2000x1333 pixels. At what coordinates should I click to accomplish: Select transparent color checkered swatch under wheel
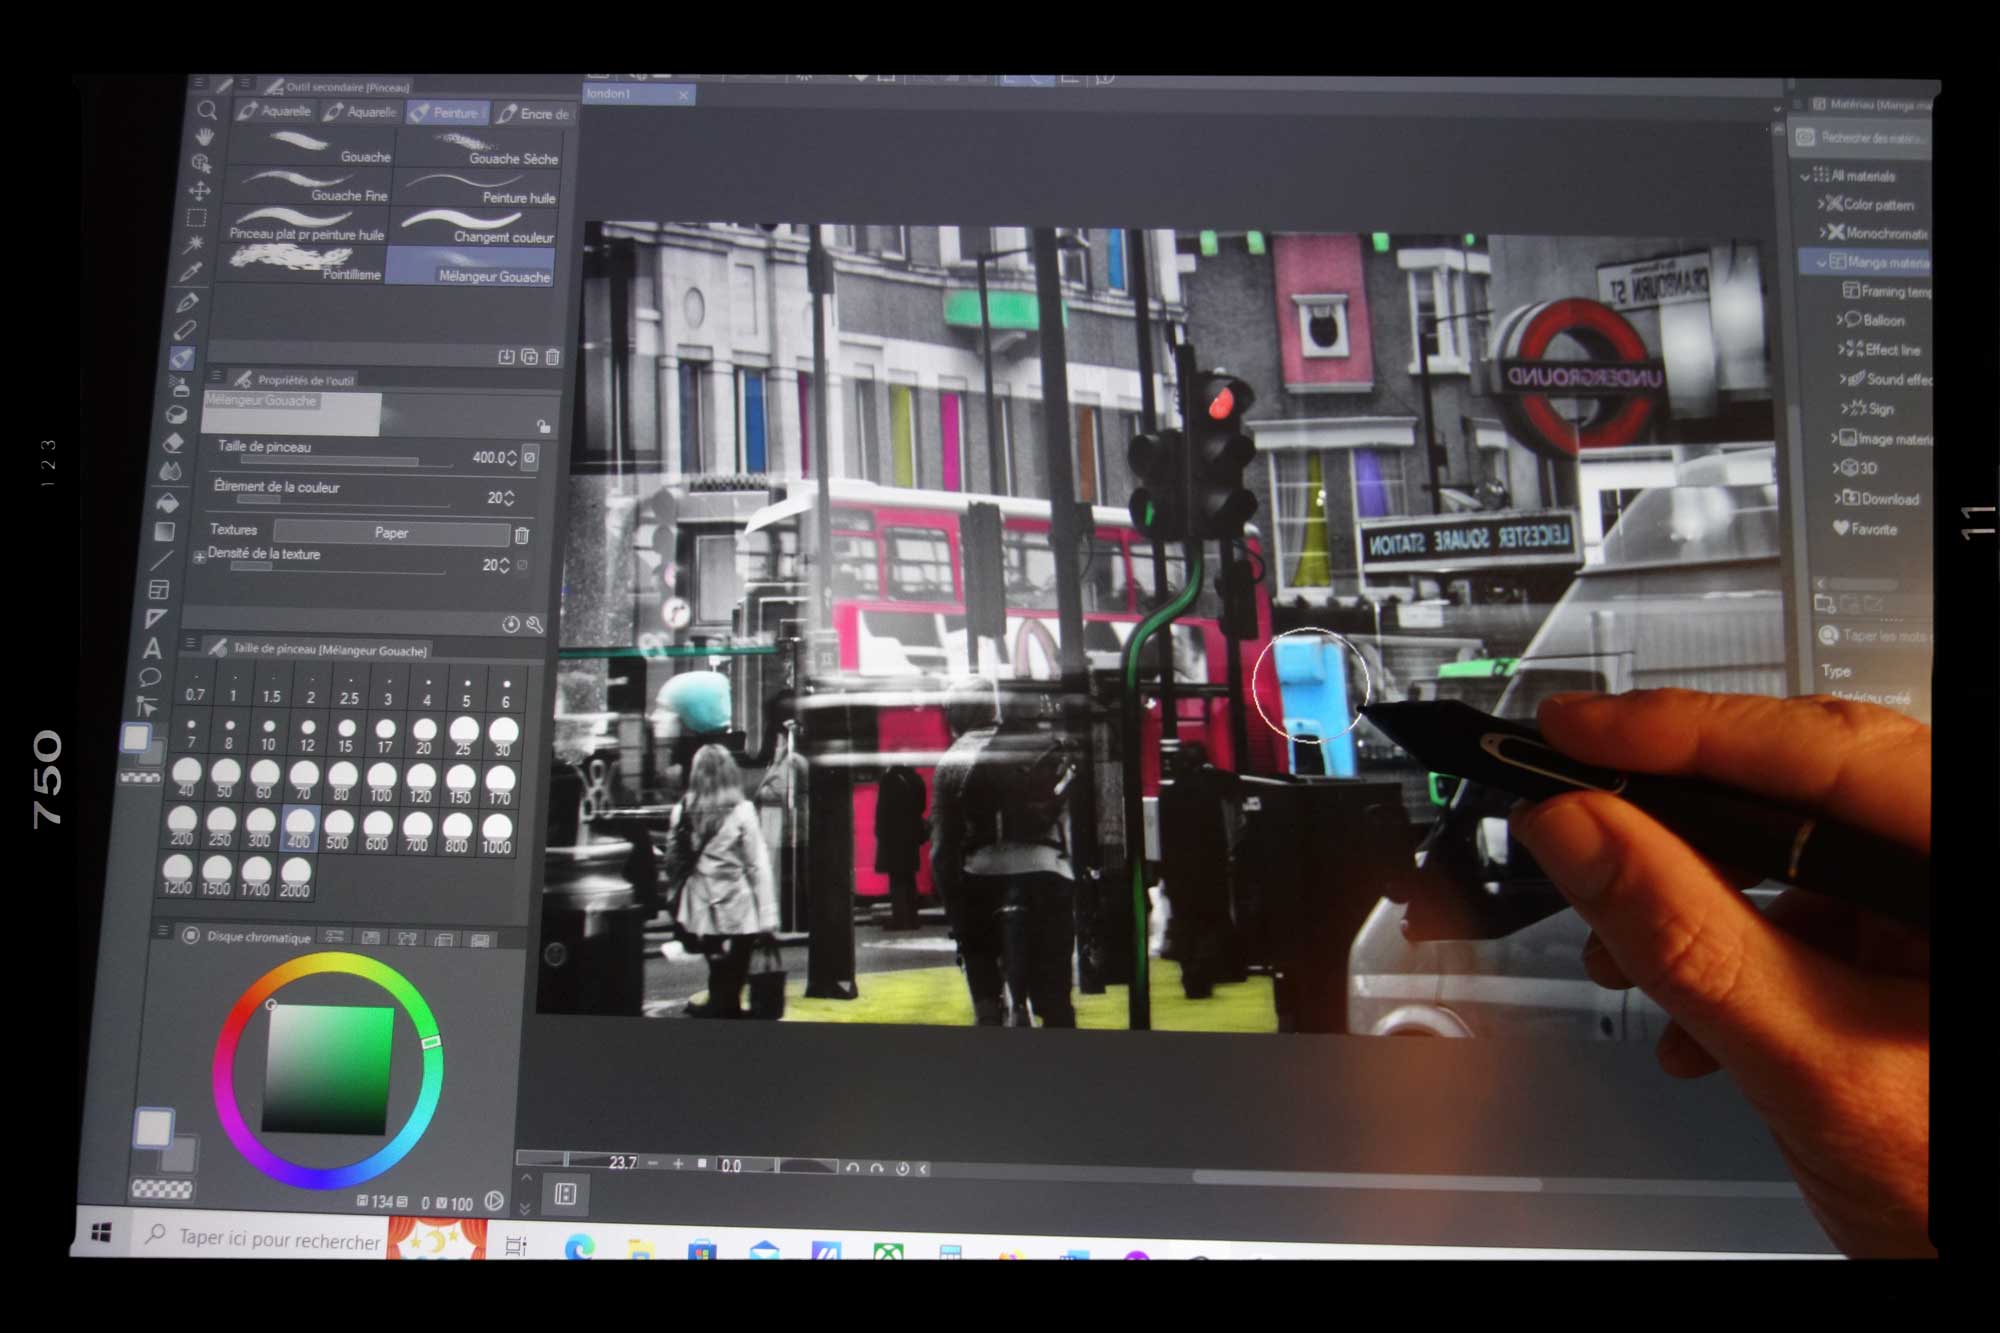(x=162, y=1189)
